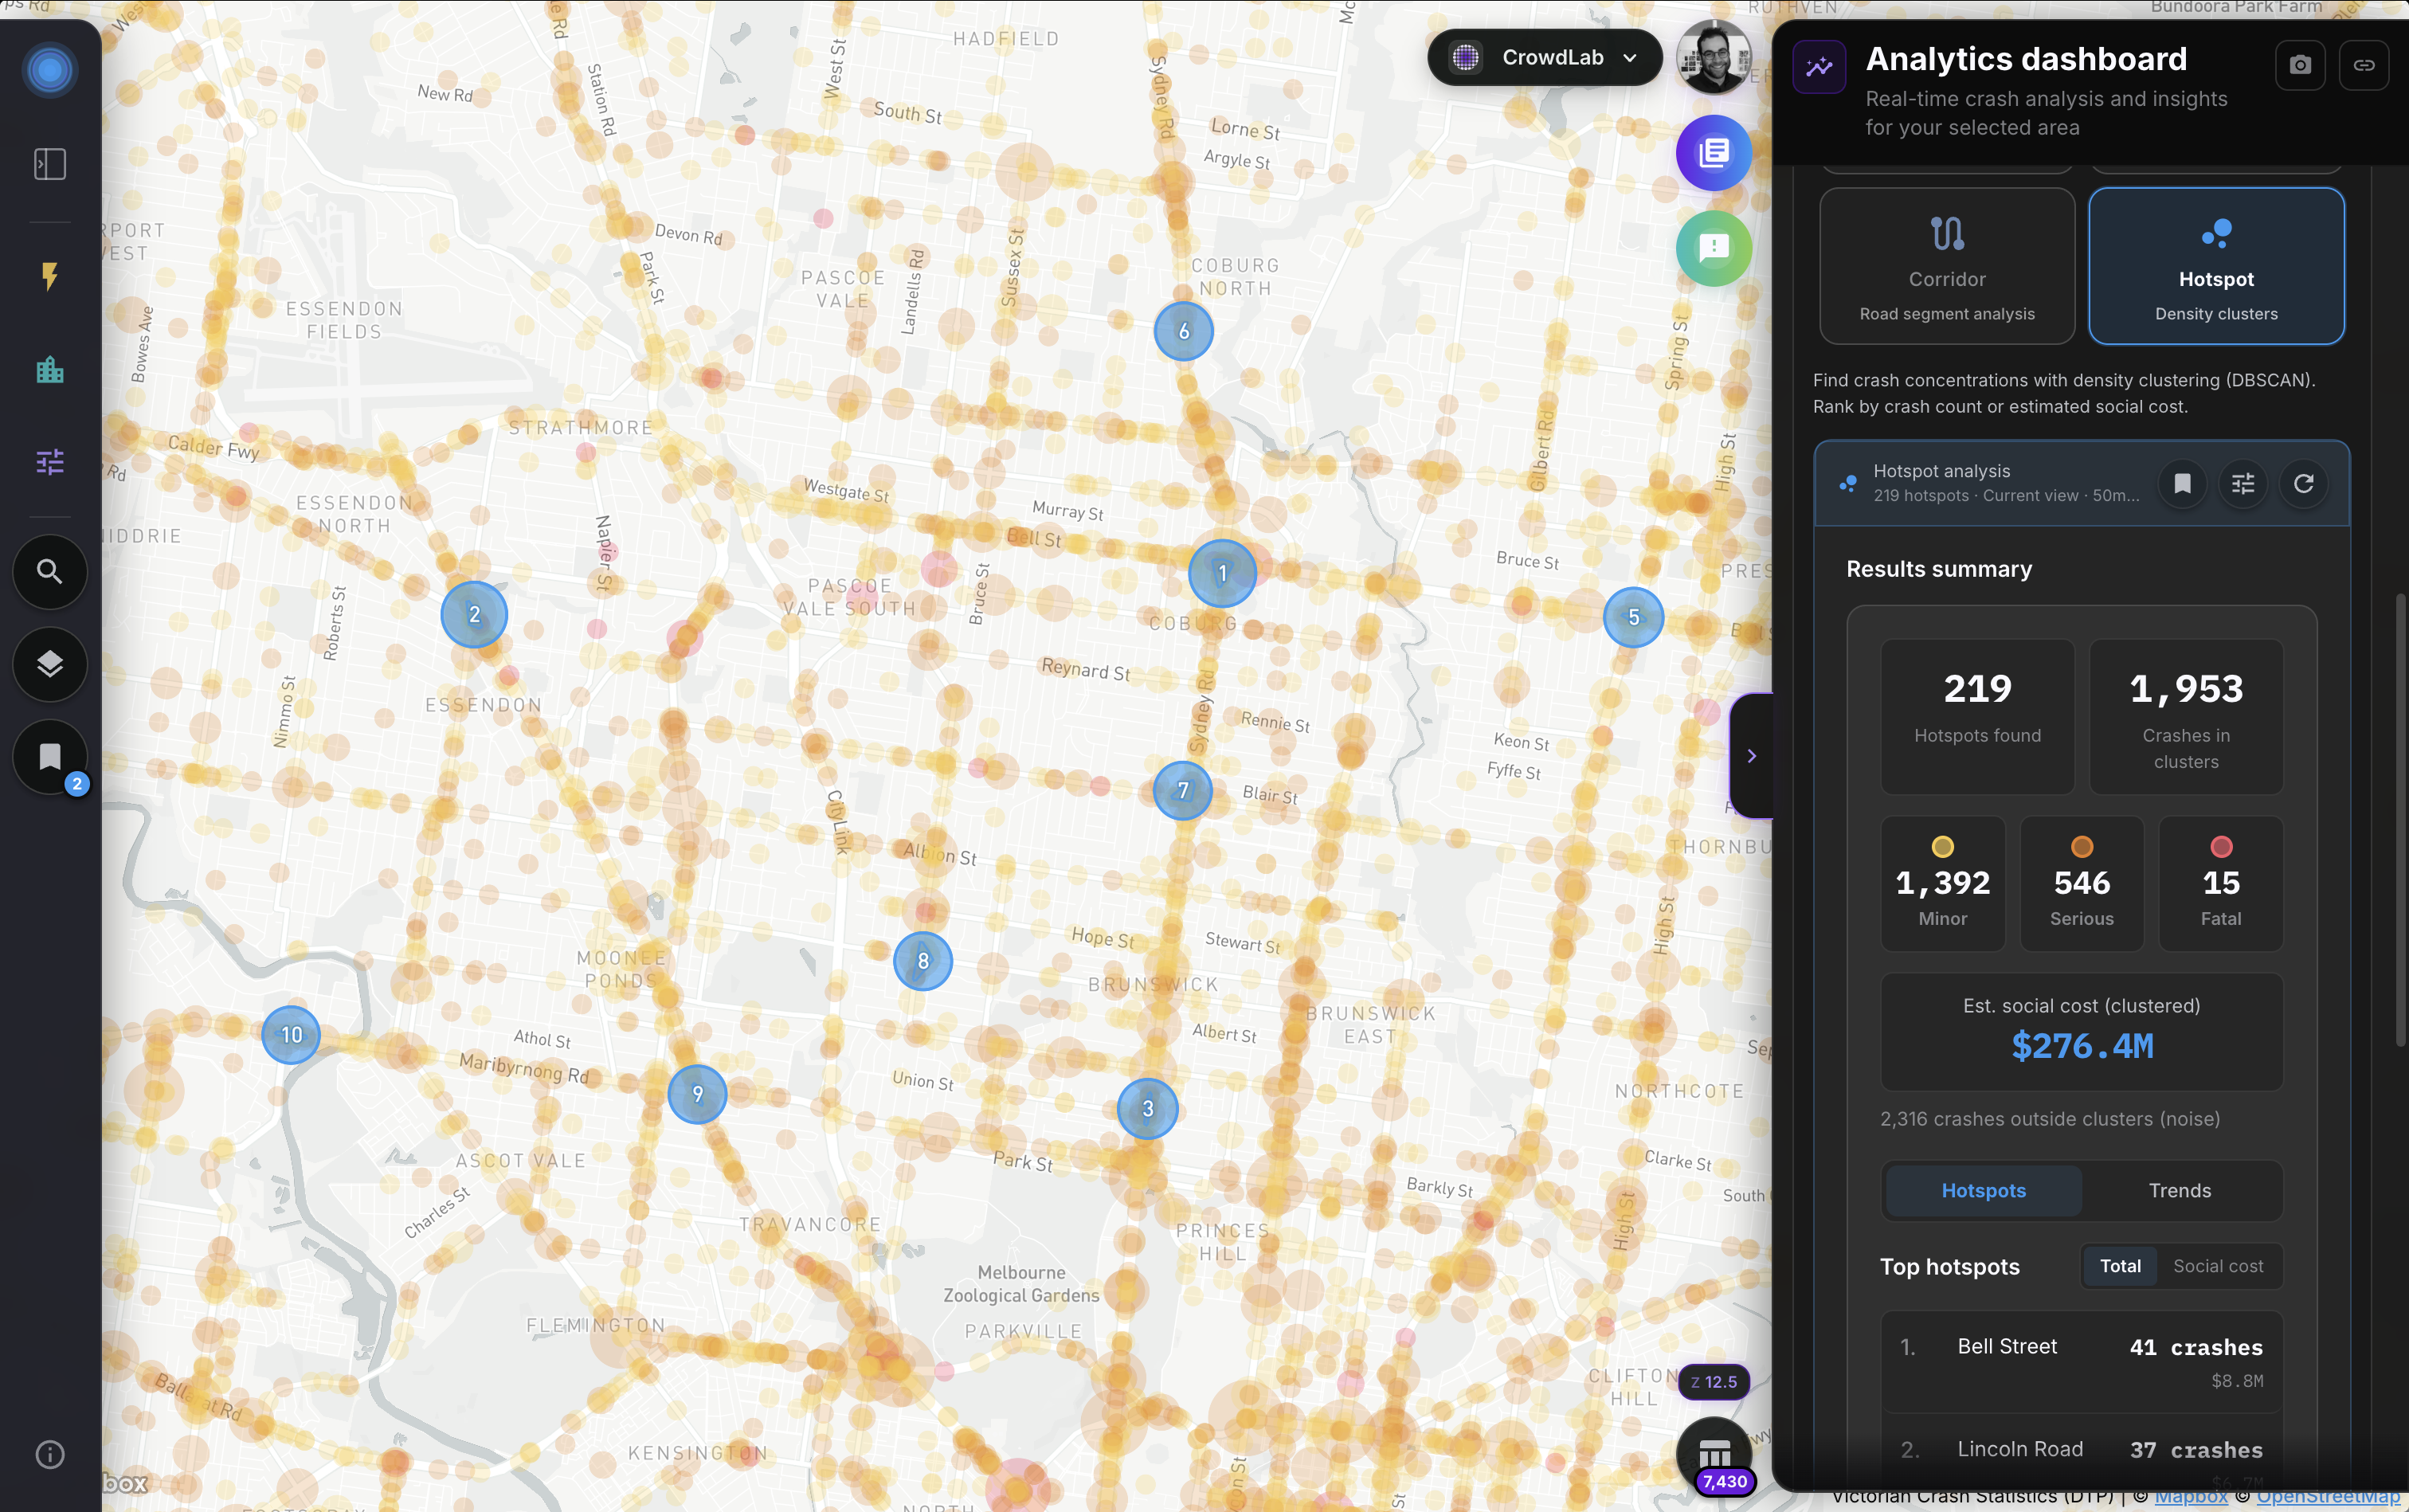
Task: Save the hotspot analysis bookmark
Action: pyautogui.click(x=2182, y=484)
